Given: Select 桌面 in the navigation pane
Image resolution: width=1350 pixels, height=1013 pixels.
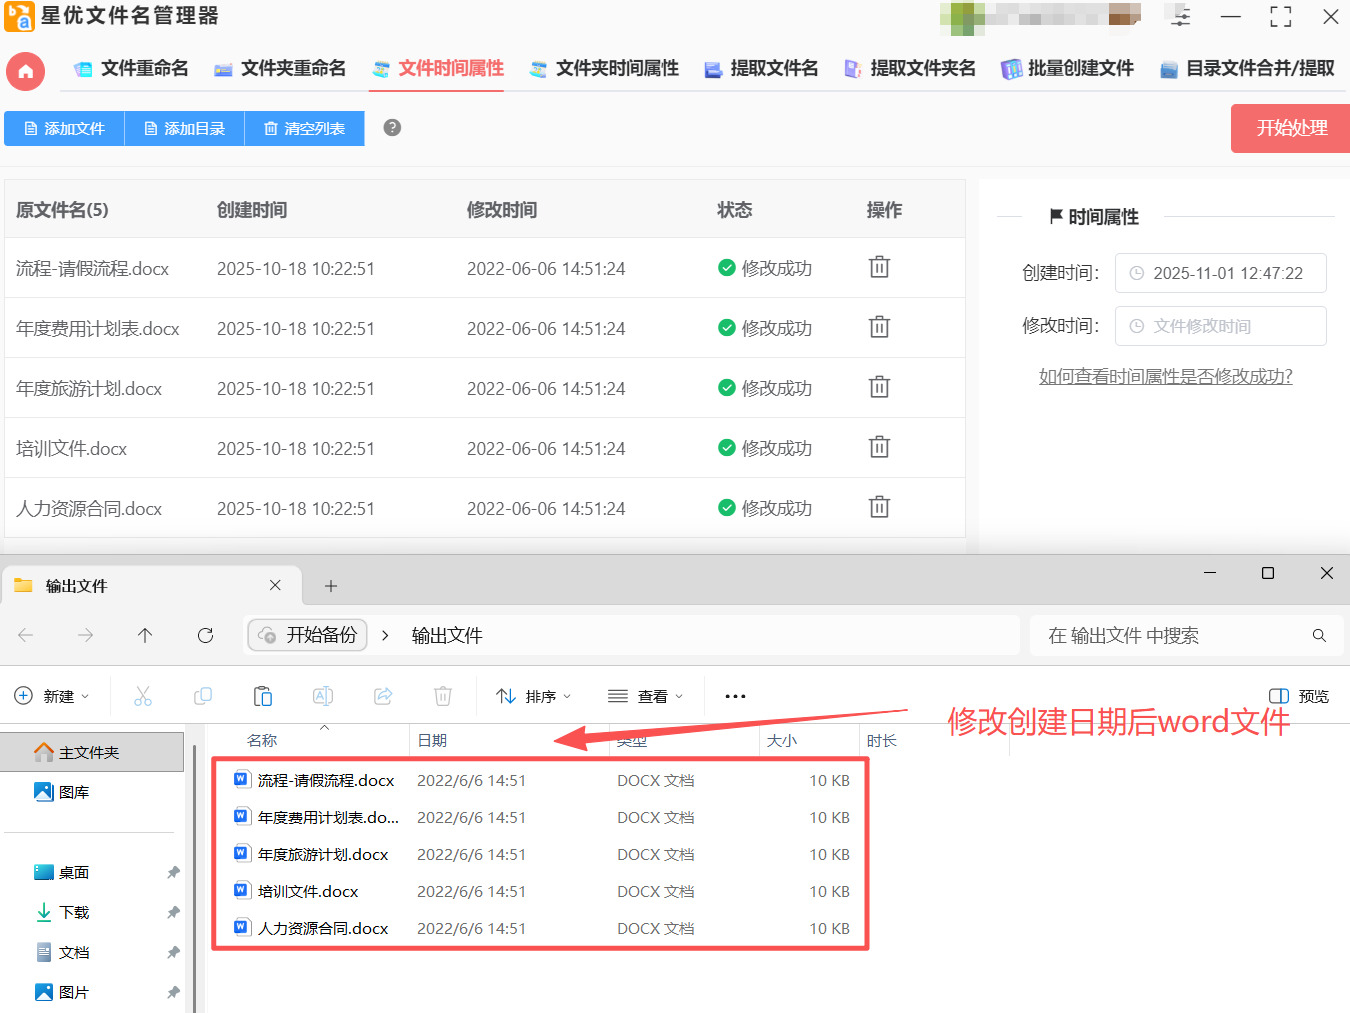Looking at the screenshot, I should coord(74,872).
